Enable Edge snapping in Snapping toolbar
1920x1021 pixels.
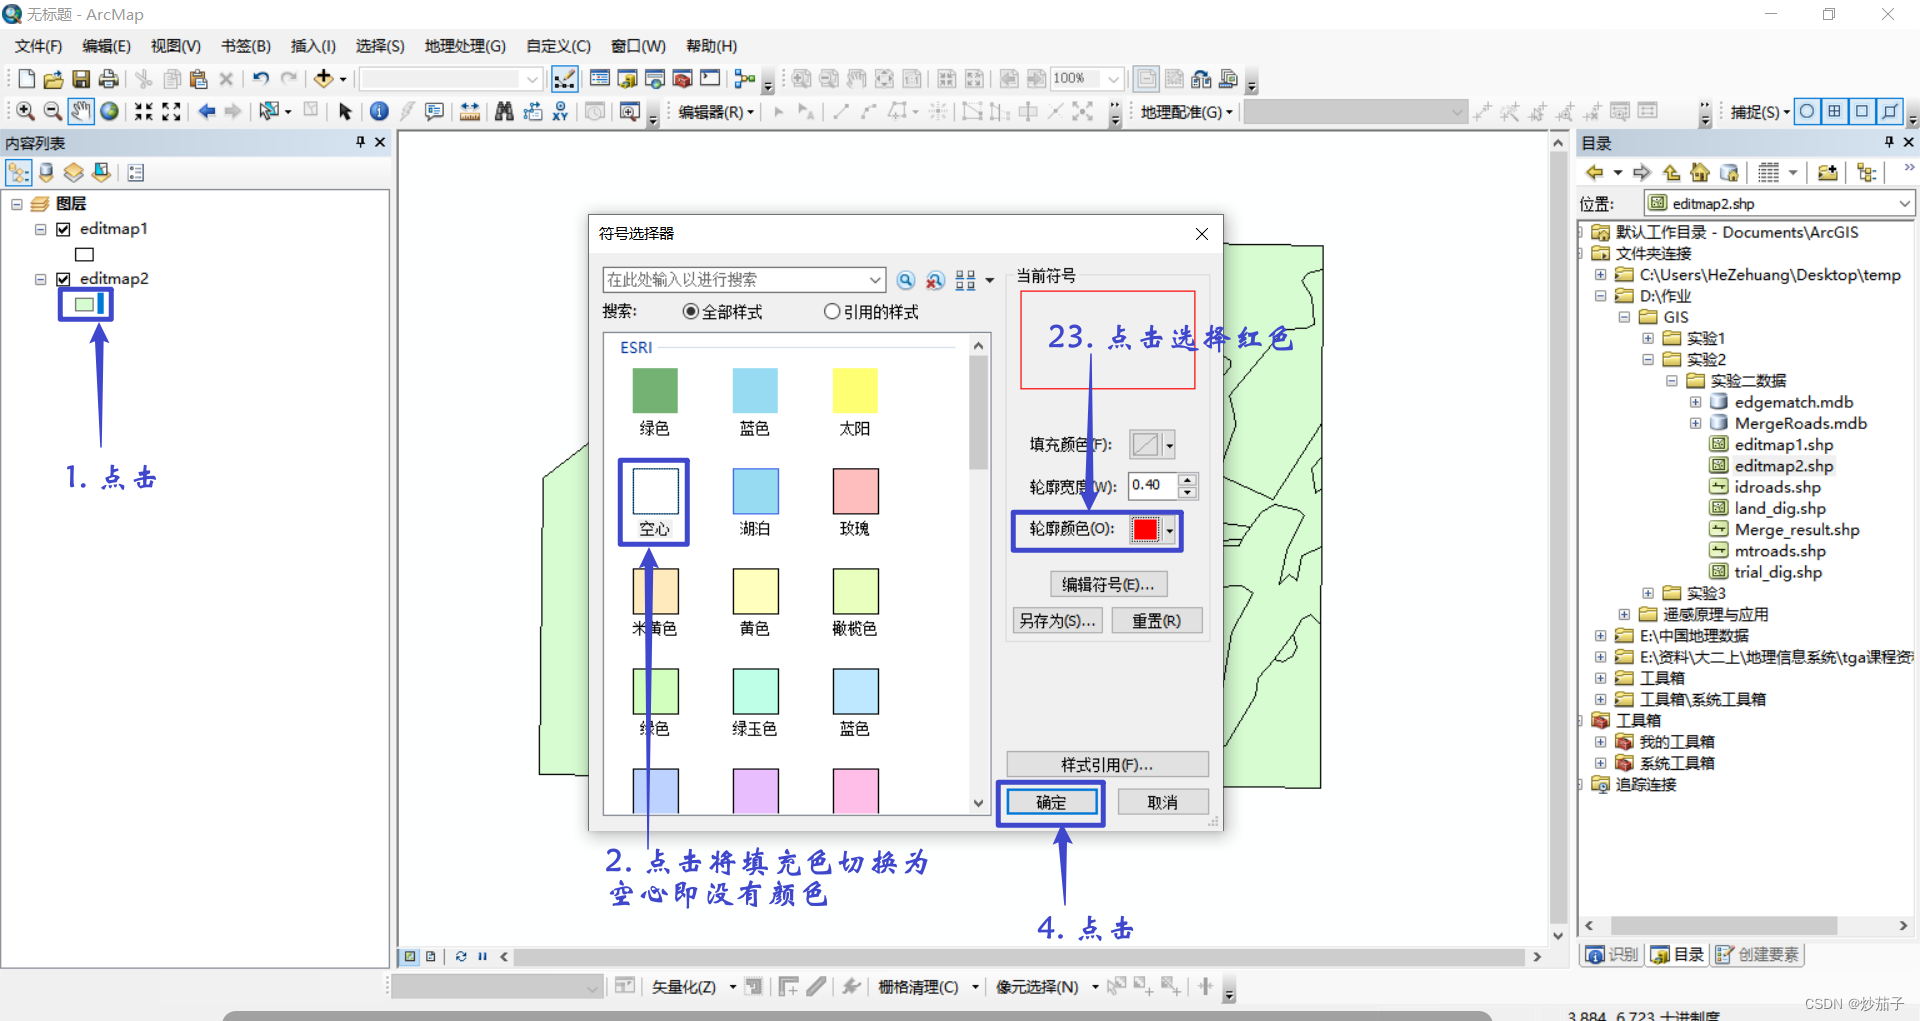1889,111
